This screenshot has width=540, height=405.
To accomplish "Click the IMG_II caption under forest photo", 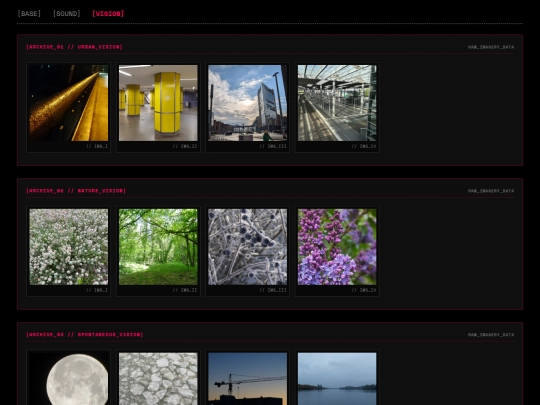I will click(185, 290).
